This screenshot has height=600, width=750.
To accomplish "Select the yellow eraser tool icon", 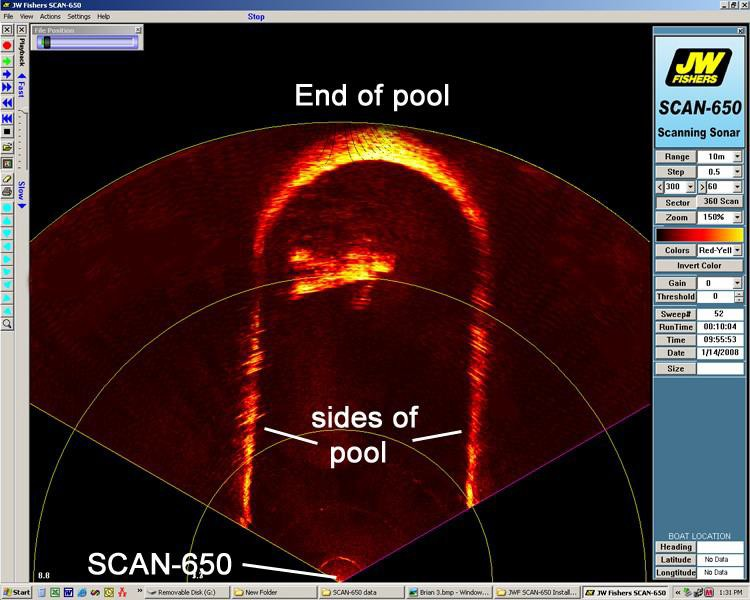I will point(7,178).
